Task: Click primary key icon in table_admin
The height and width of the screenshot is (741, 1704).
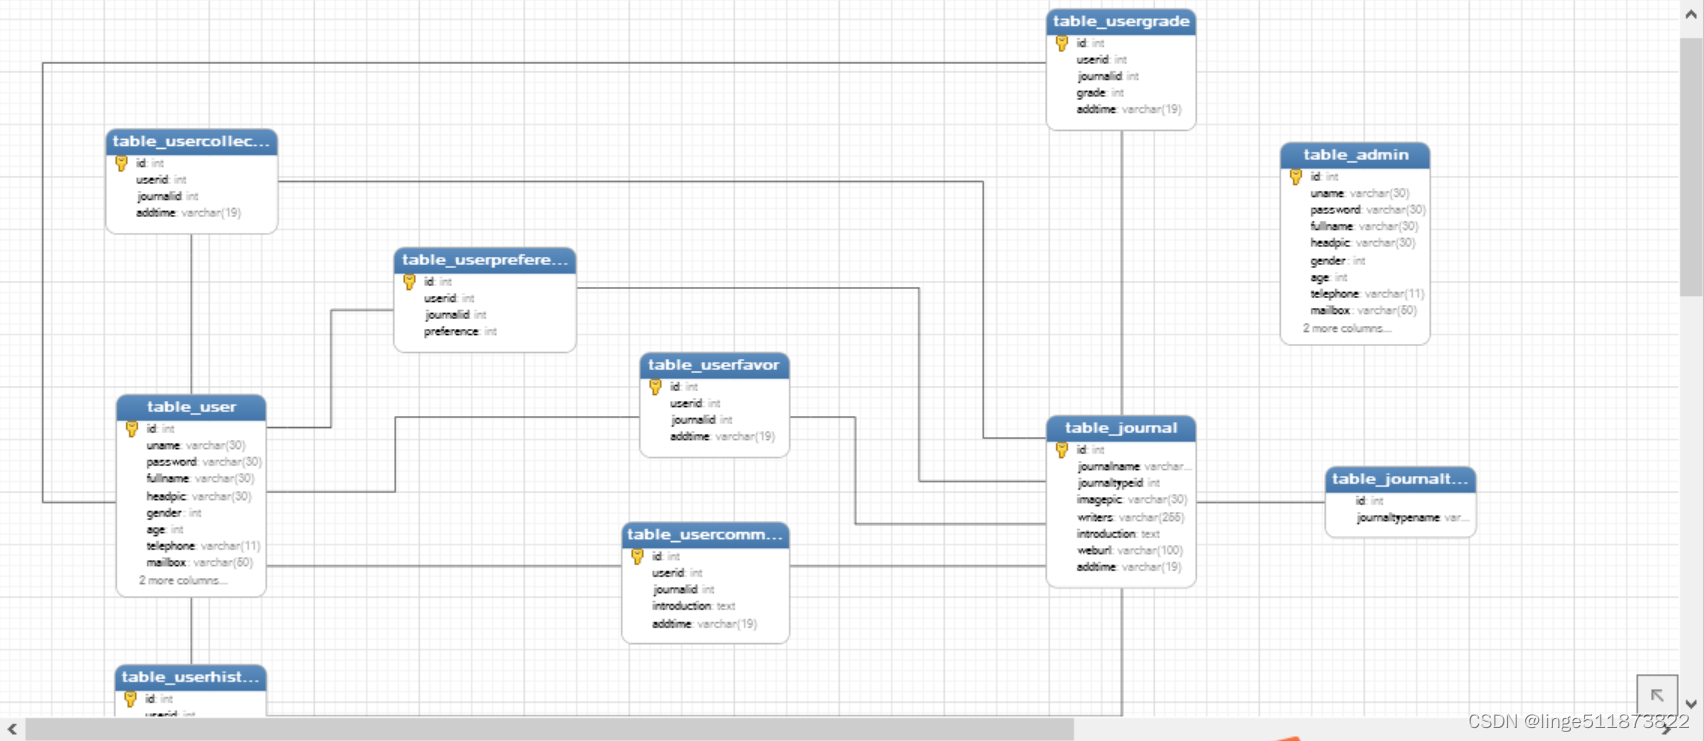Action: [1296, 178]
